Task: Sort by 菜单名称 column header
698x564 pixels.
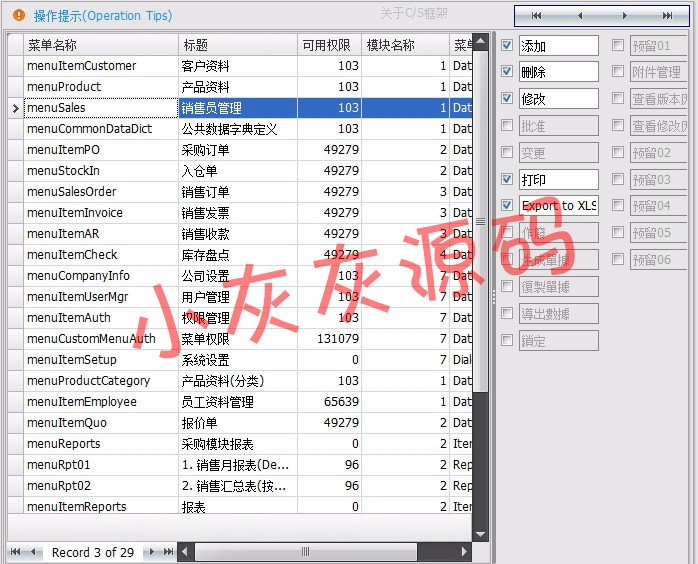Action: point(101,45)
